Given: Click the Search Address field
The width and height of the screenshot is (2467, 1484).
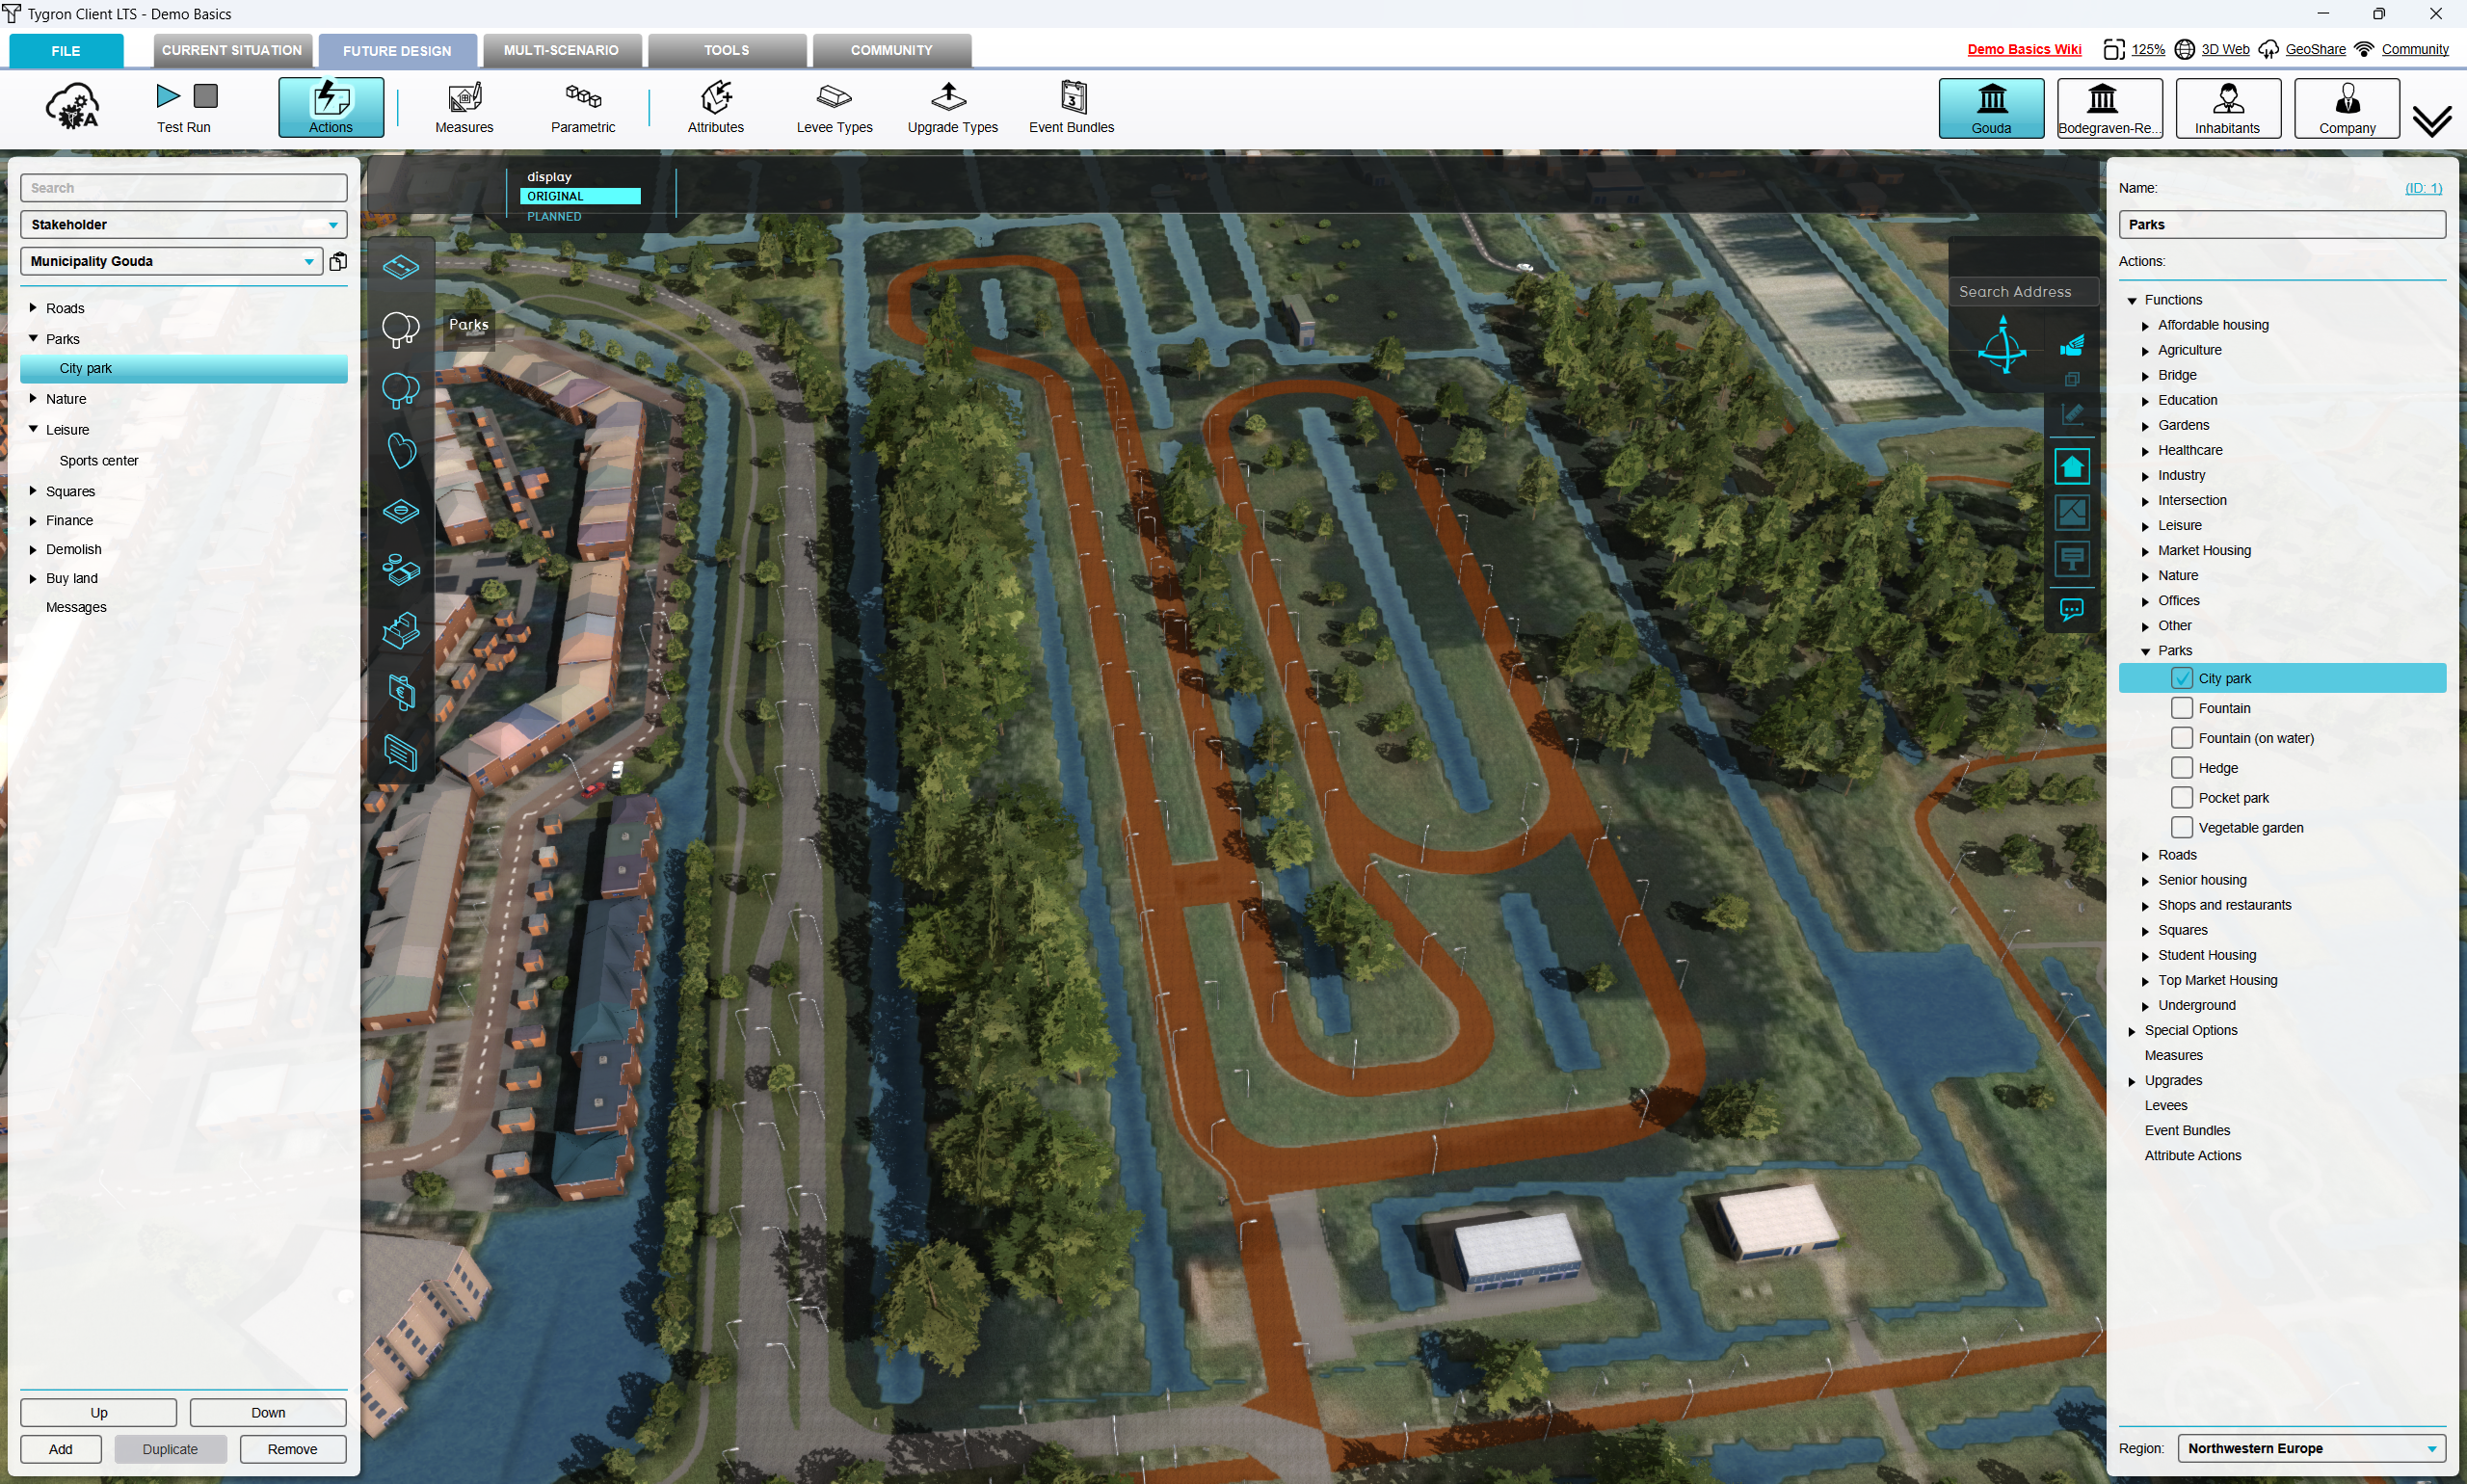Looking at the screenshot, I should coord(2022,292).
